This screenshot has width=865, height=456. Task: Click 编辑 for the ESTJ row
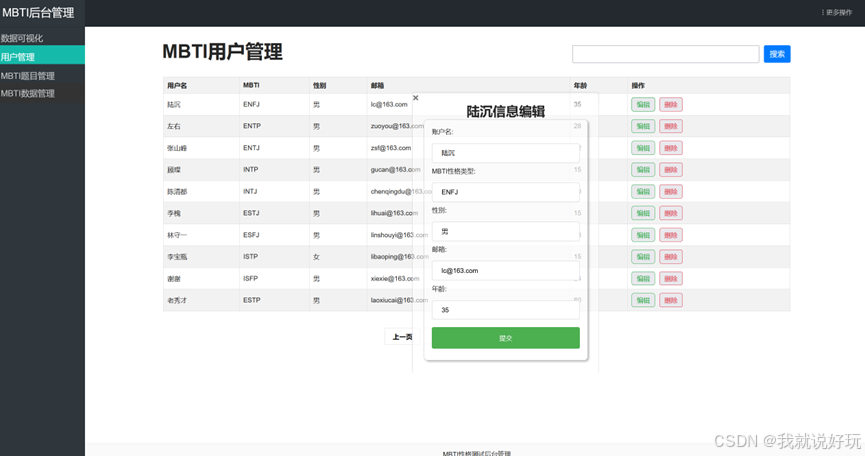pyautogui.click(x=643, y=213)
